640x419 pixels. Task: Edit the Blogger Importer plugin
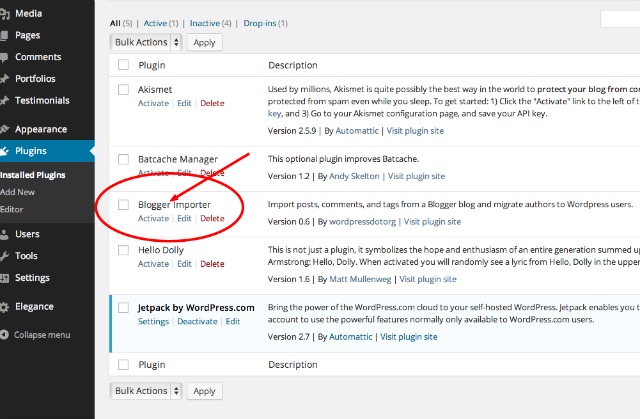click(184, 218)
